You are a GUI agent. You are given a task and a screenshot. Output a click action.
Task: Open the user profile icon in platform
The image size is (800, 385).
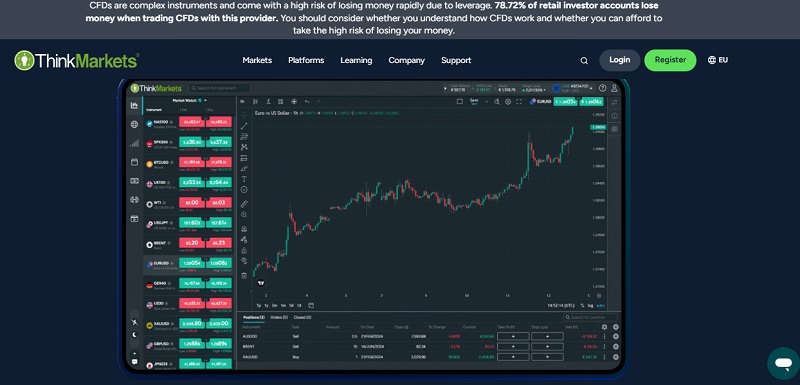(614, 88)
